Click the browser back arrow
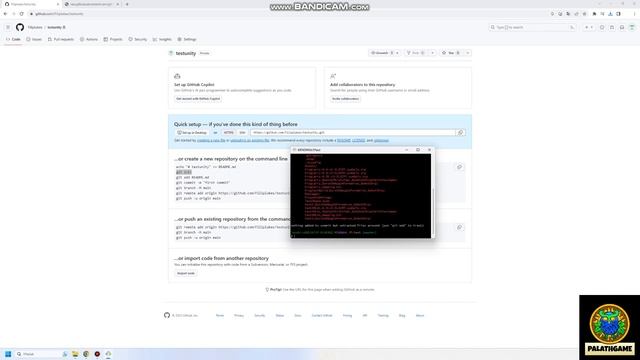The width and height of the screenshot is (640, 360). 5,14
